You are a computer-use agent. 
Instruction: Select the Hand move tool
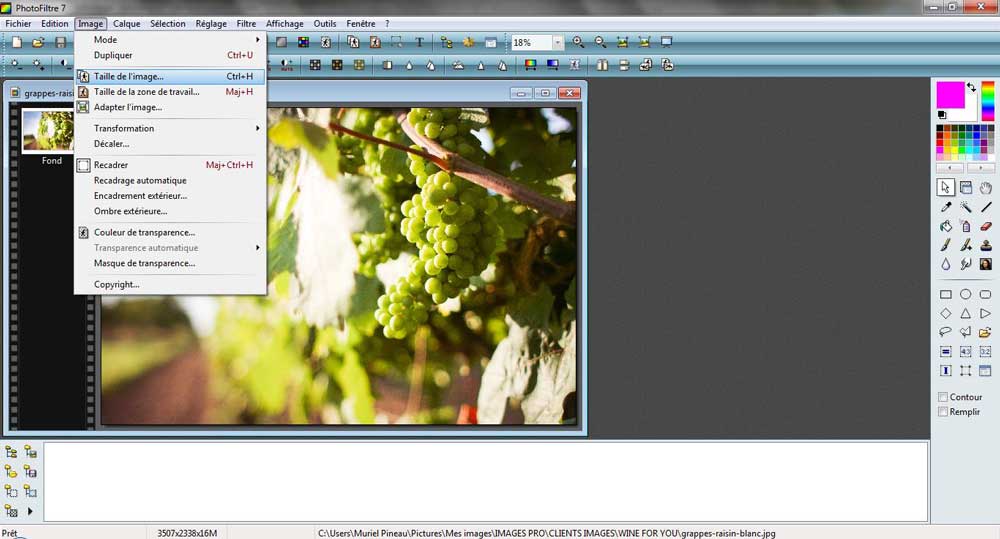point(986,188)
